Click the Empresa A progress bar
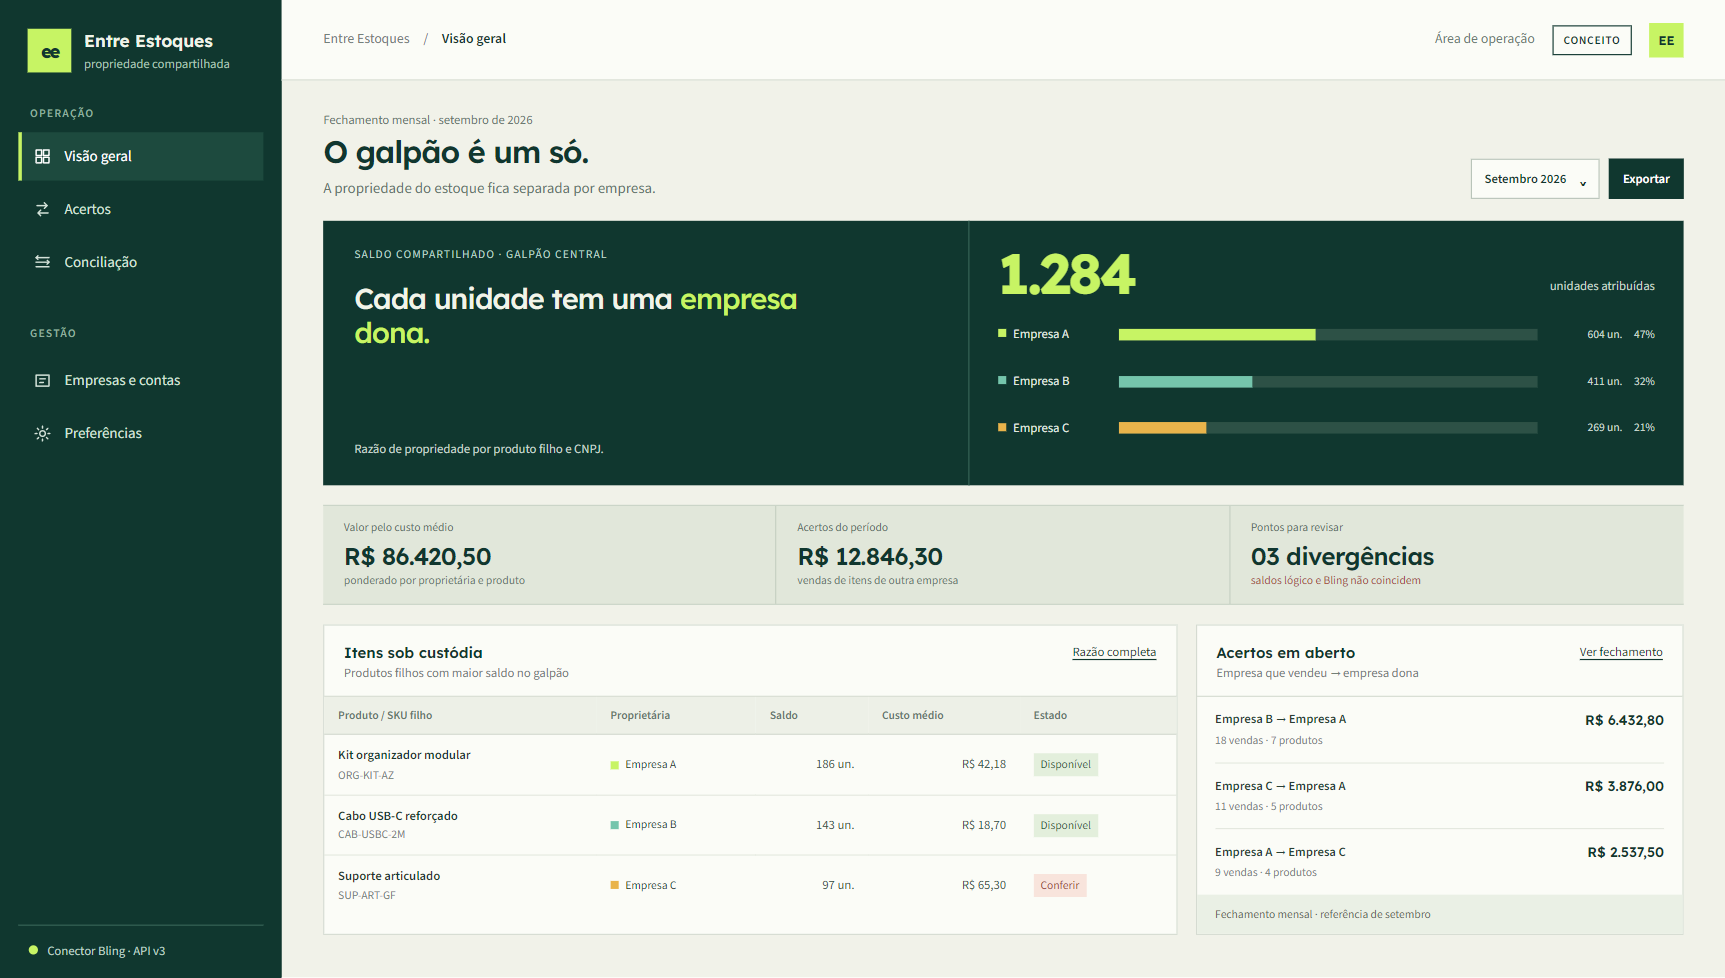The height and width of the screenshot is (978, 1725). tap(1328, 335)
